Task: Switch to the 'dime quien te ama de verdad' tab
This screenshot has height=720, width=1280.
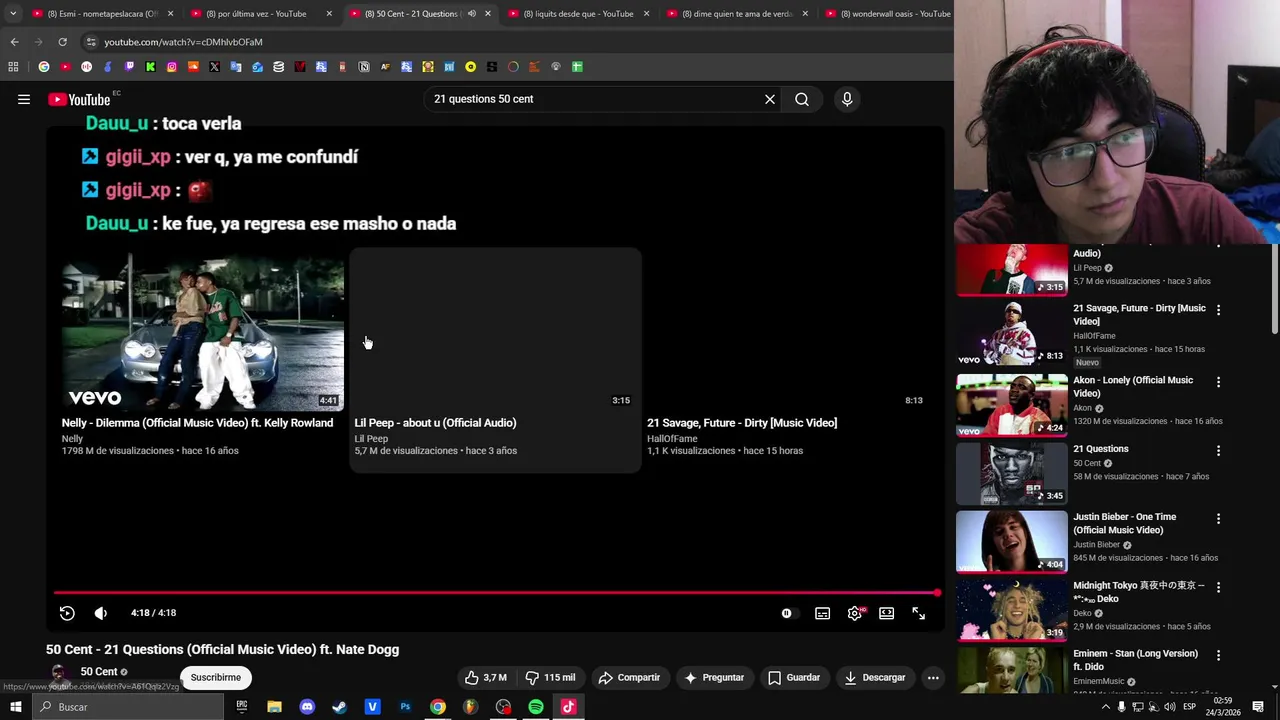Action: click(735, 14)
